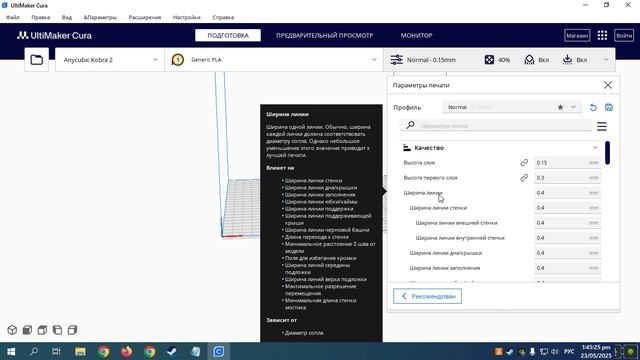640x360 pixels.
Task: Open Steam from the taskbar
Action: click(x=172, y=351)
